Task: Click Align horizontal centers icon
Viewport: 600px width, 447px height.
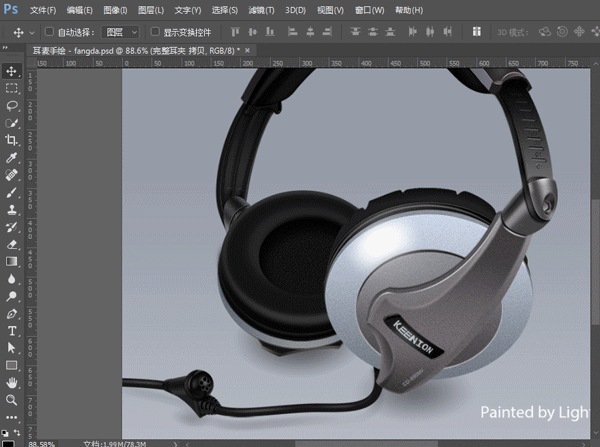Action: [x=310, y=32]
